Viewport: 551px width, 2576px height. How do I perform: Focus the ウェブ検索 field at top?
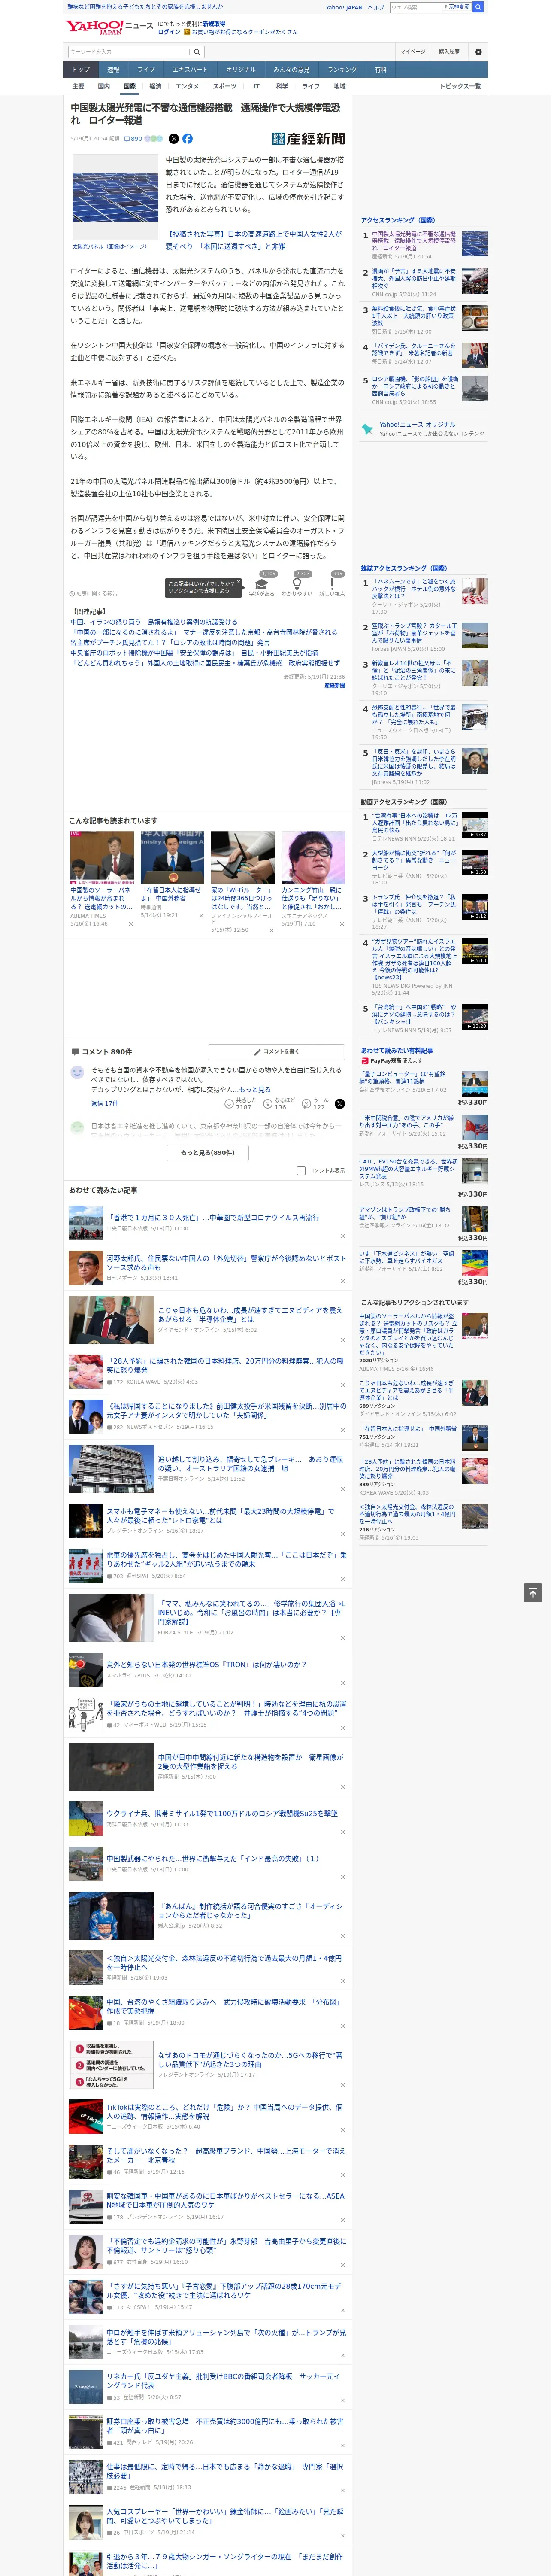click(x=416, y=7)
